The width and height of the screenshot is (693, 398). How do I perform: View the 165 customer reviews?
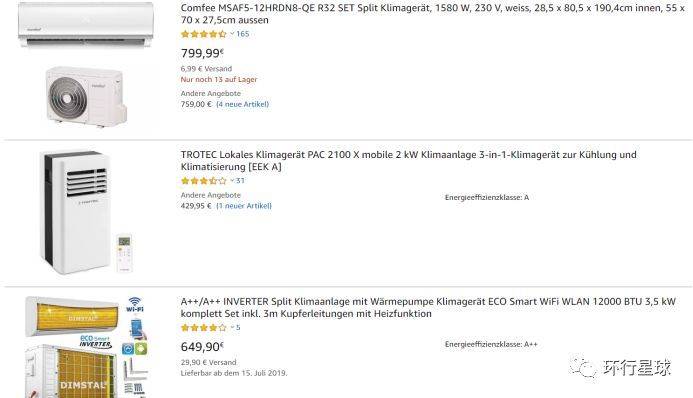pyautogui.click(x=243, y=34)
